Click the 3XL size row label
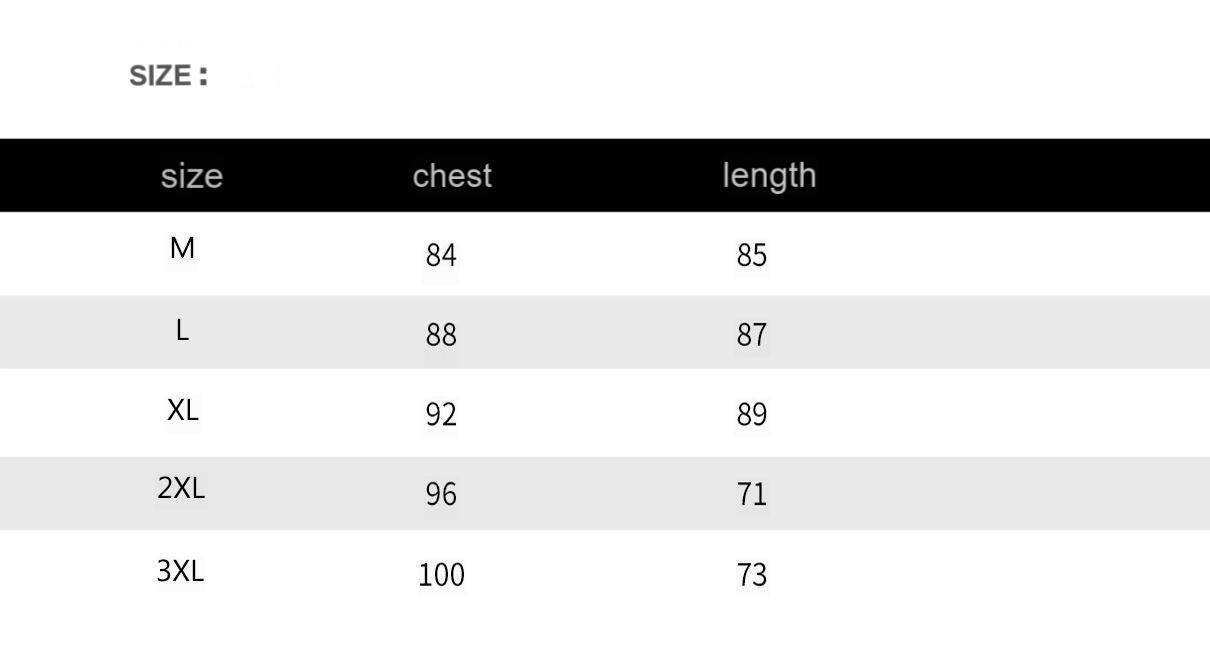The width and height of the screenshot is (1210, 659). coord(180,571)
